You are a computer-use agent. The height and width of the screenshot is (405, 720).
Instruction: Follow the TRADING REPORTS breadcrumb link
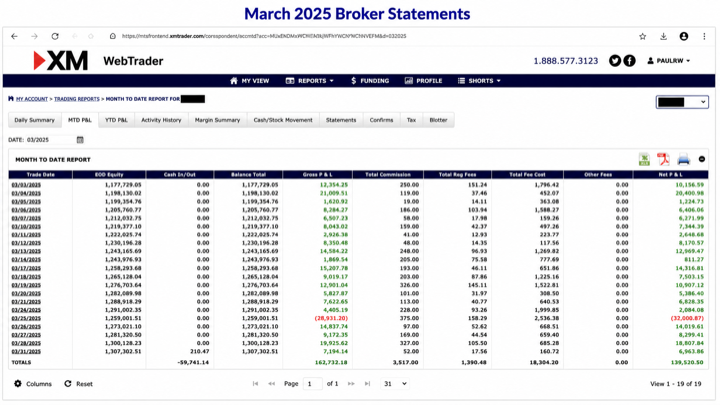coord(77,99)
